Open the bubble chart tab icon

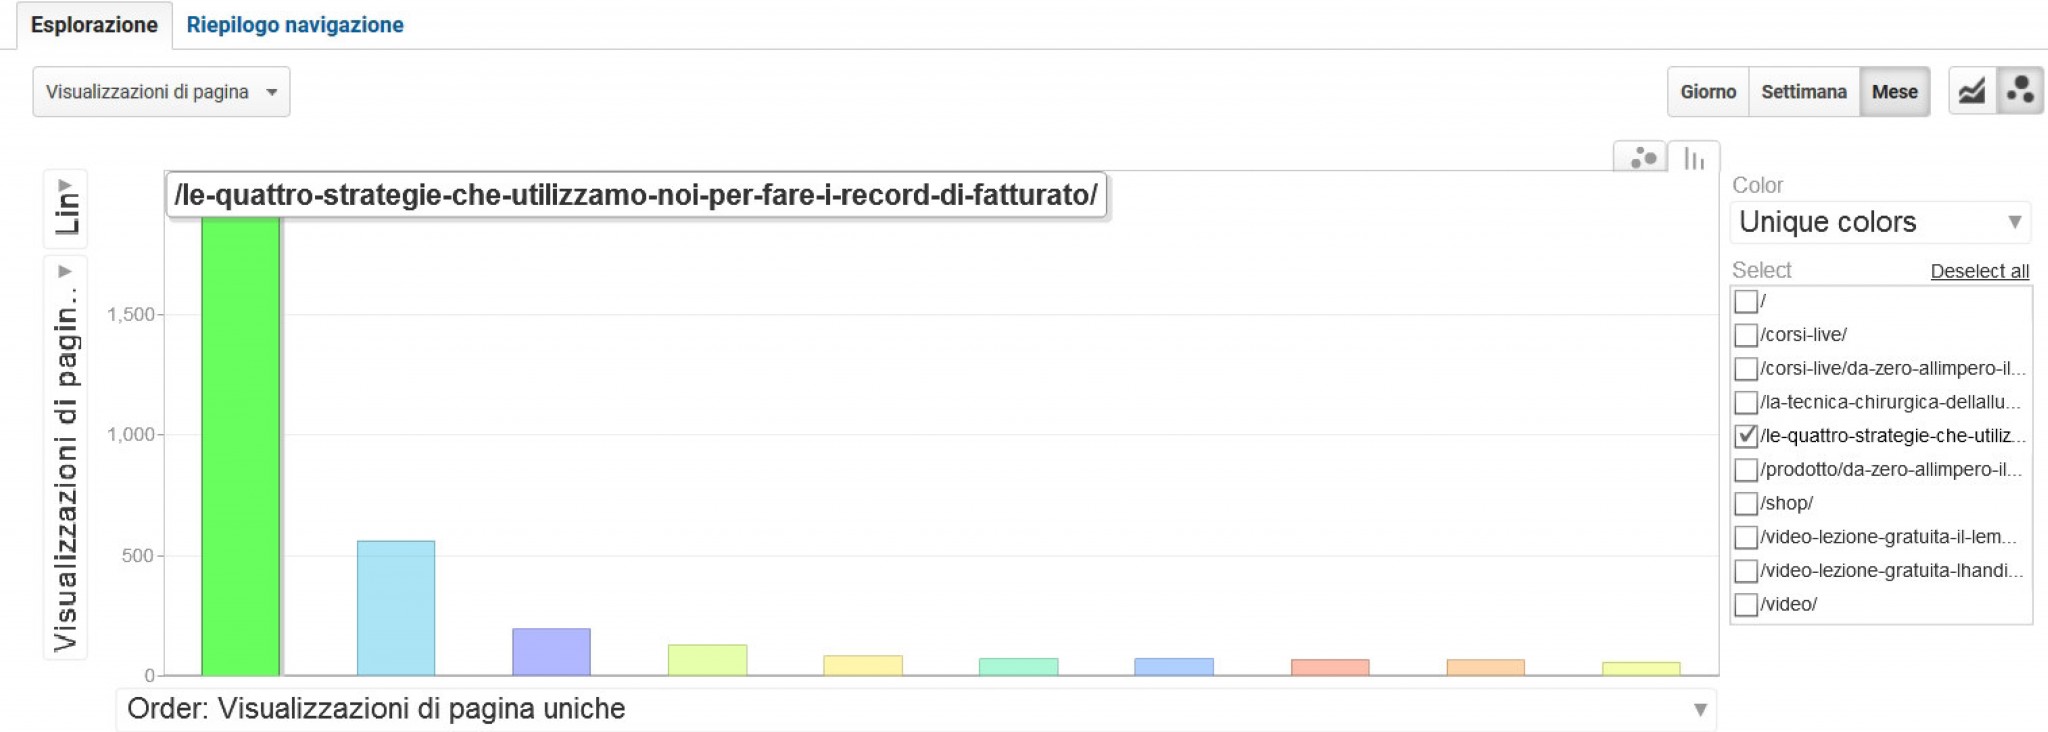(1642, 158)
